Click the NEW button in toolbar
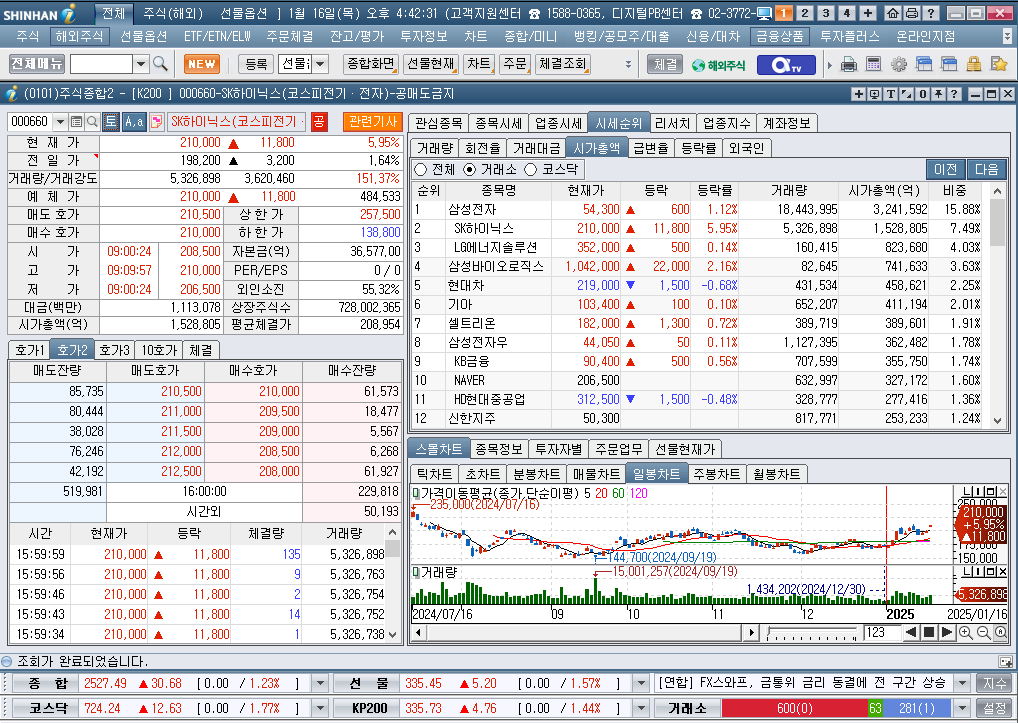 point(202,64)
